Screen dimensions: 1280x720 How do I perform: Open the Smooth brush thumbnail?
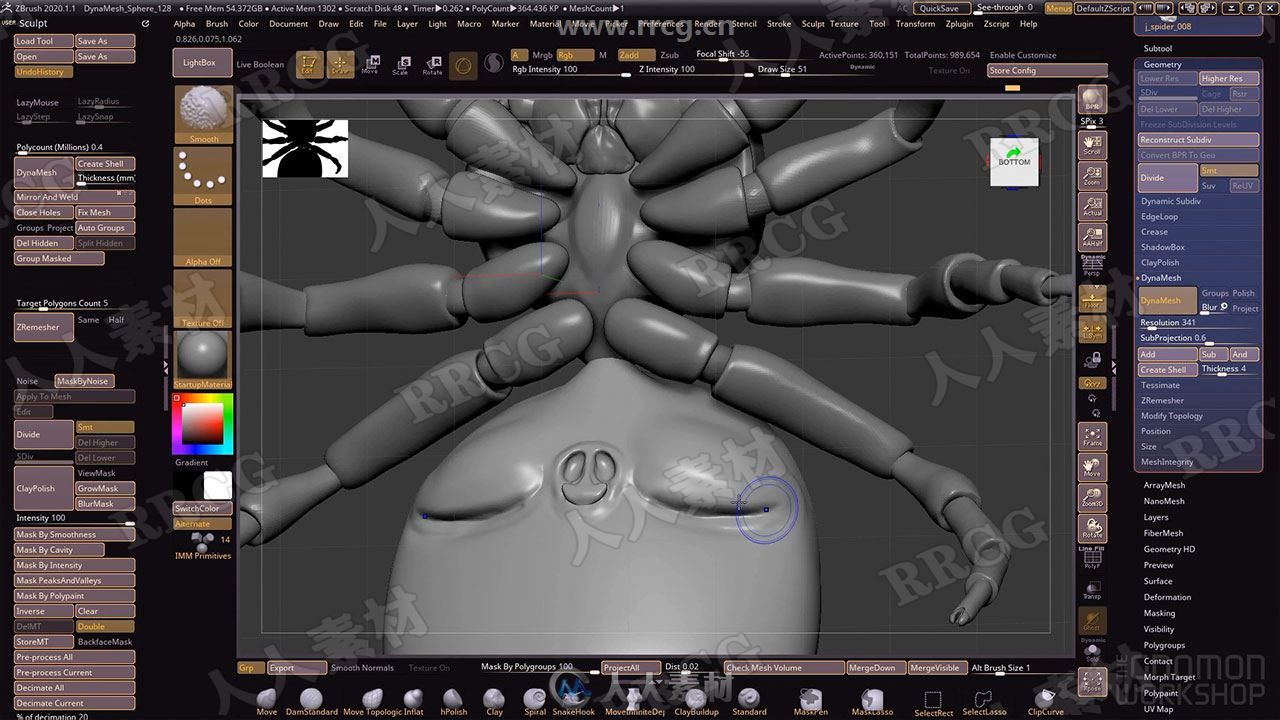point(203,114)
